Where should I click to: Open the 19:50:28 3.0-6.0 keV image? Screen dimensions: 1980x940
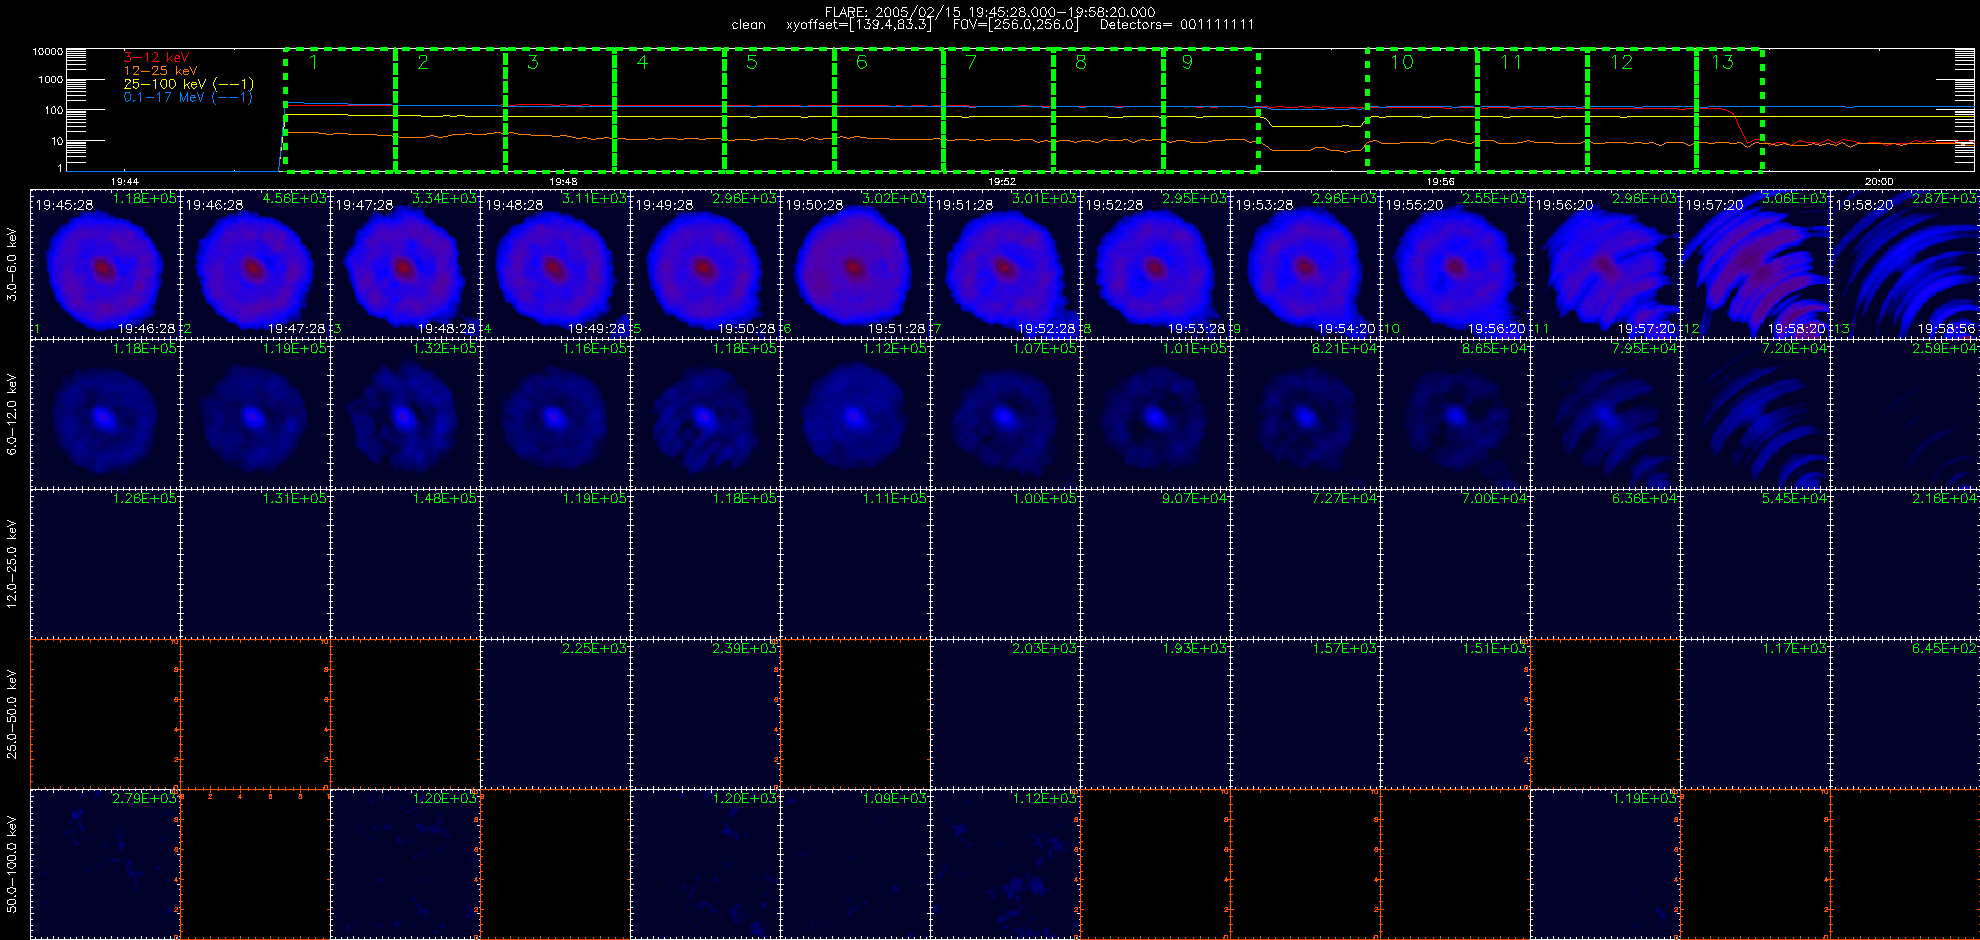pos(855,264)
